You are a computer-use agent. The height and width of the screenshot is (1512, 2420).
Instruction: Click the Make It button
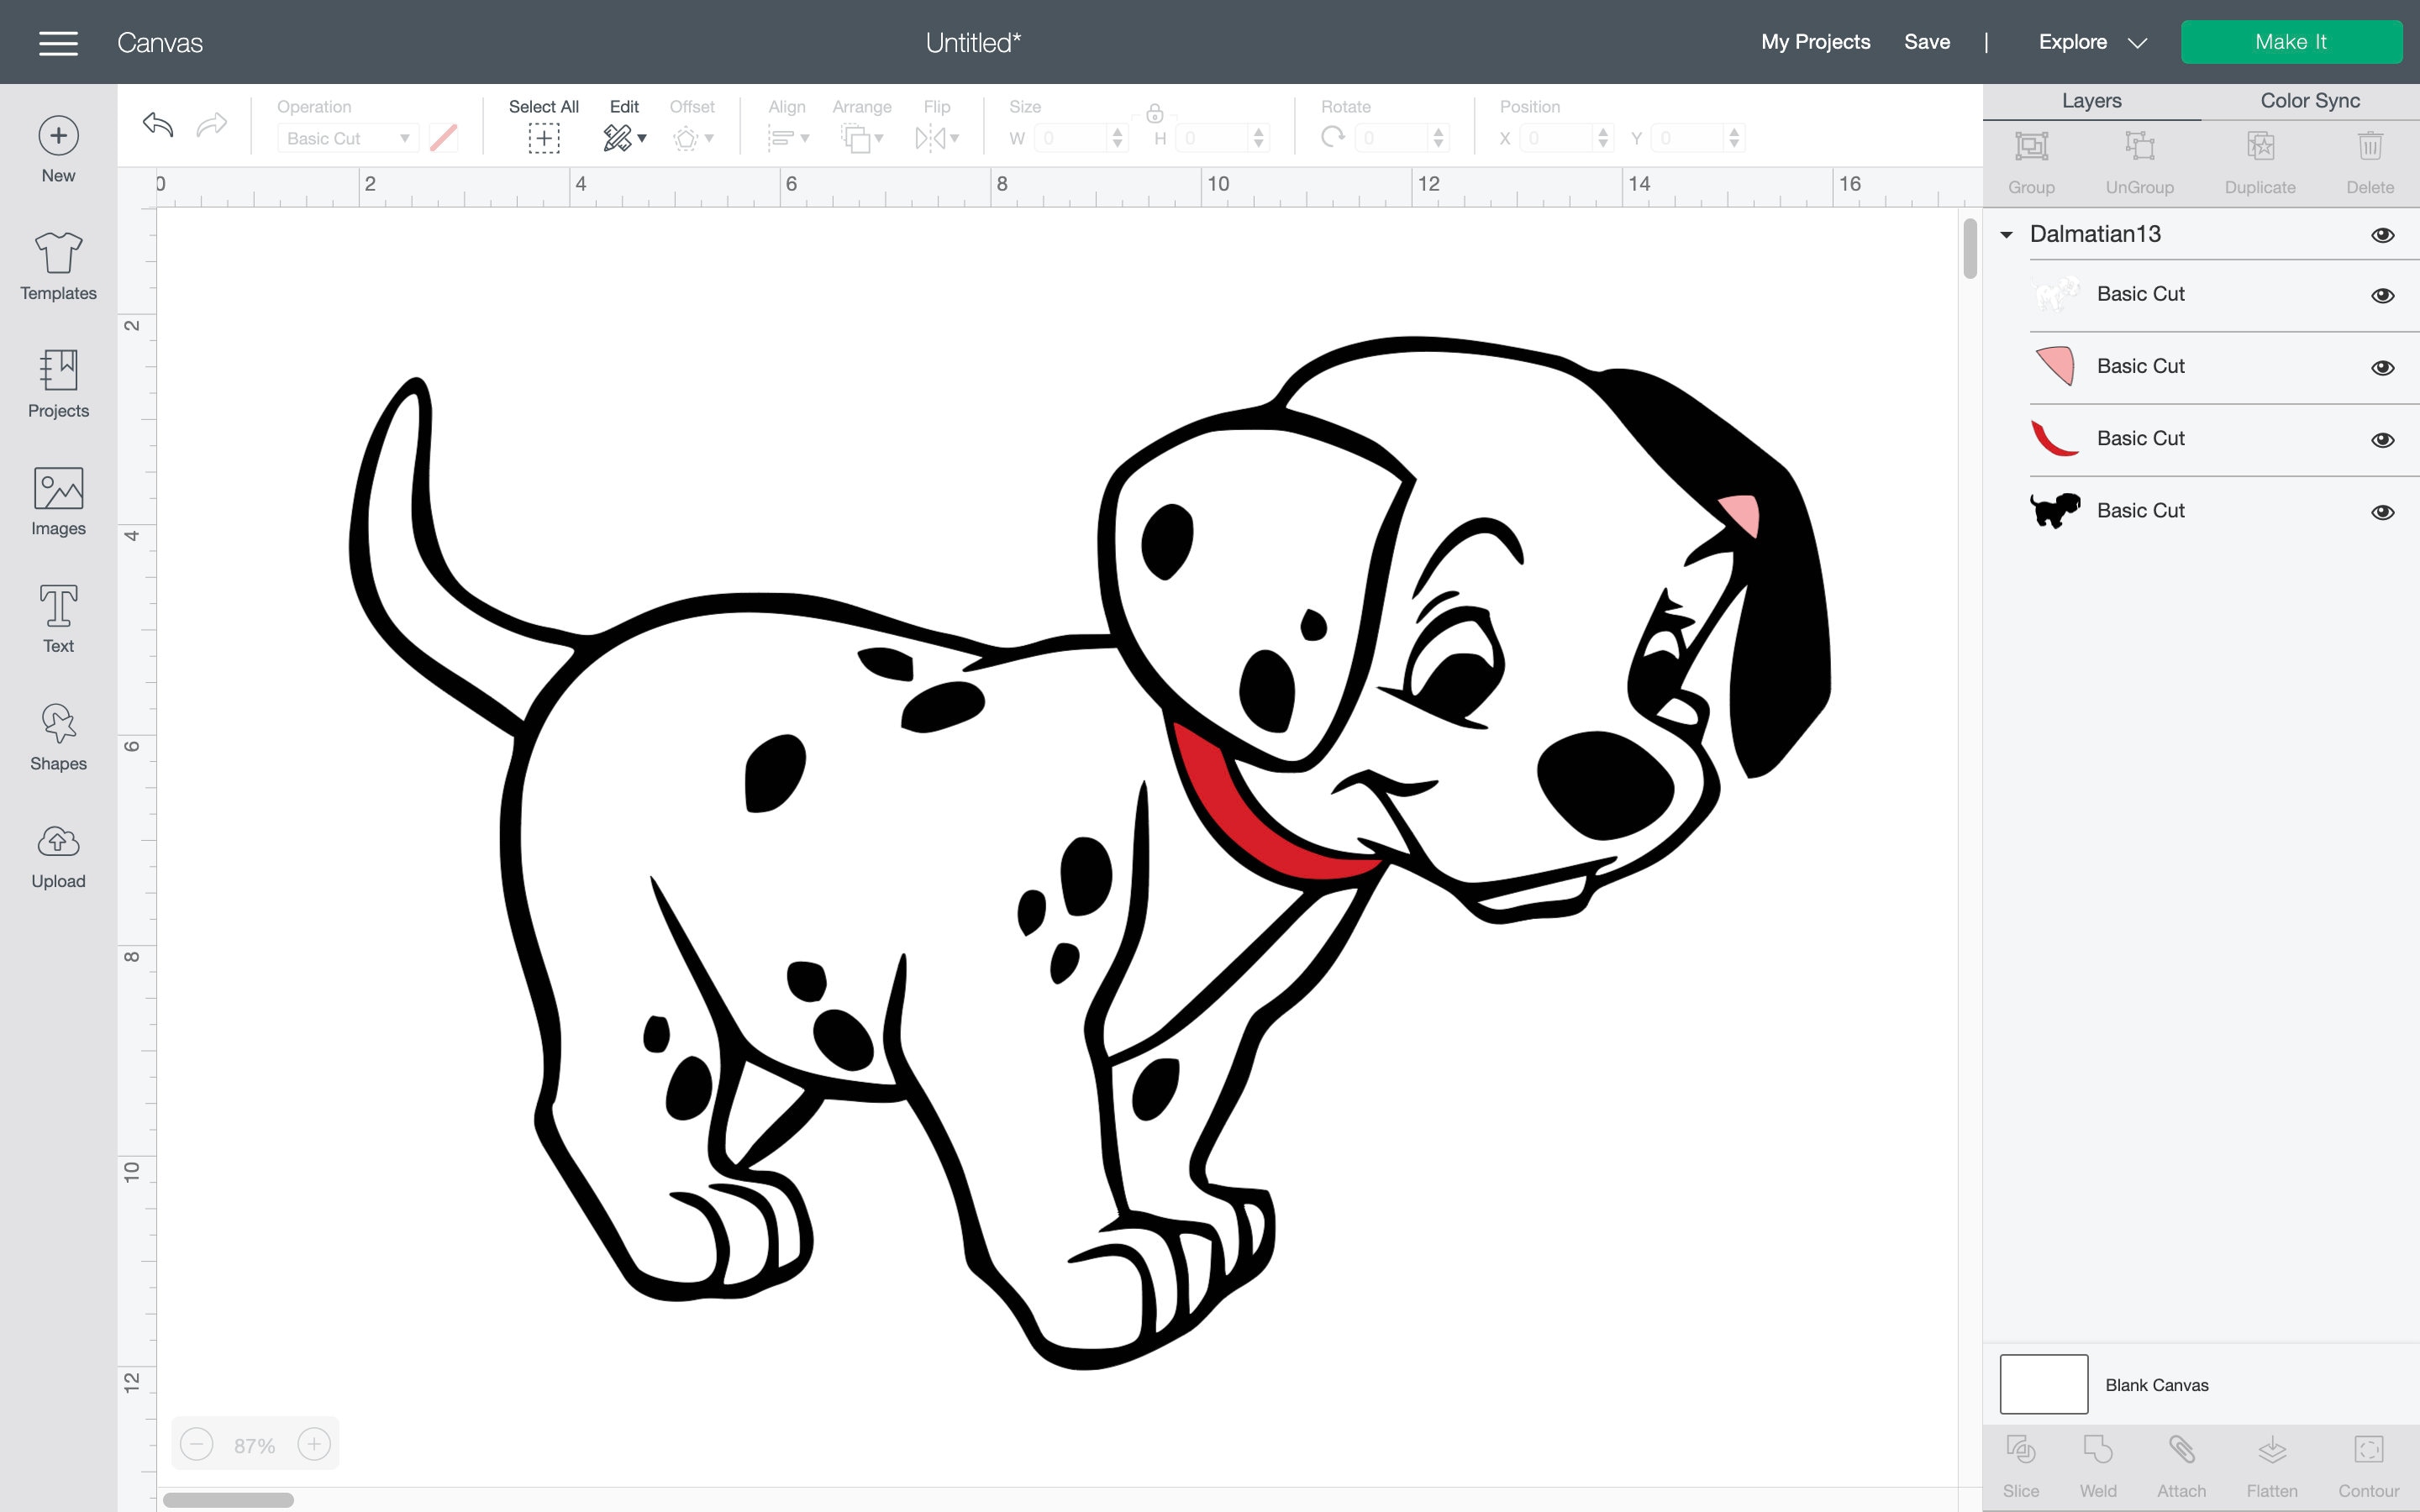tap(2291, 41)
